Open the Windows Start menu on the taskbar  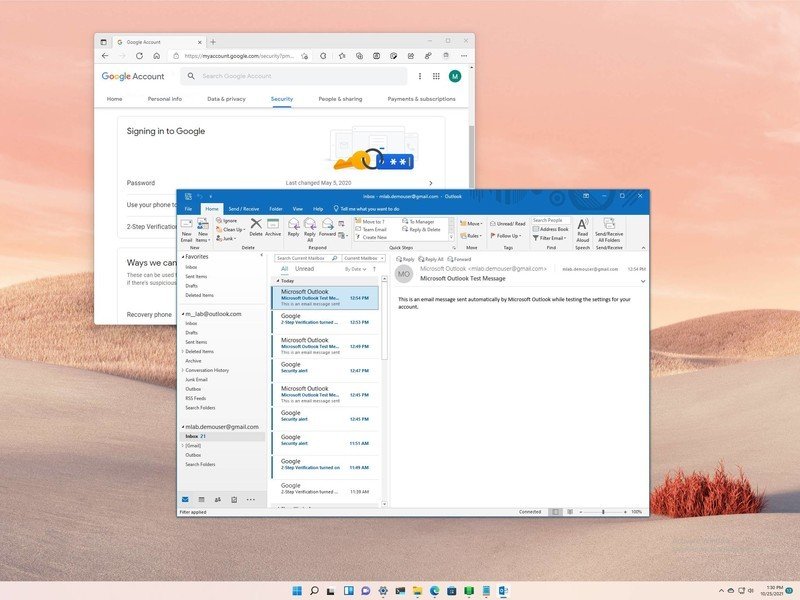point(297,591)
